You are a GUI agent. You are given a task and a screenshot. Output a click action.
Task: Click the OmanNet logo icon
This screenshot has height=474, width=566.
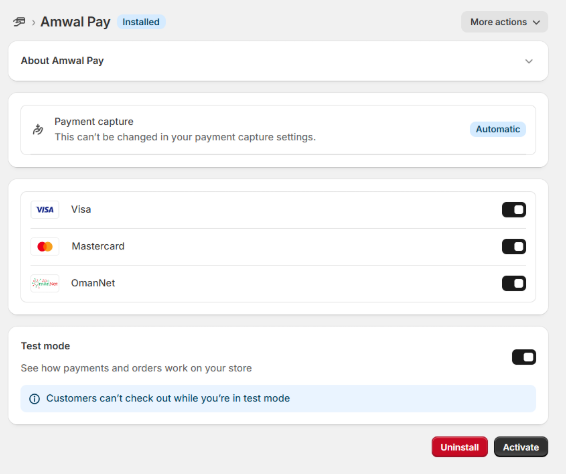click(x=45, y=283)
